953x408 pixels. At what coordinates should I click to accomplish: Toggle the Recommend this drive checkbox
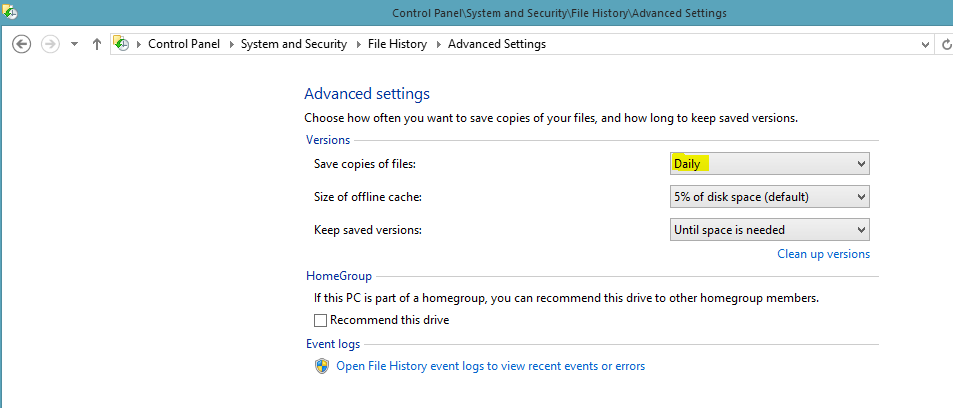[320, 320]
